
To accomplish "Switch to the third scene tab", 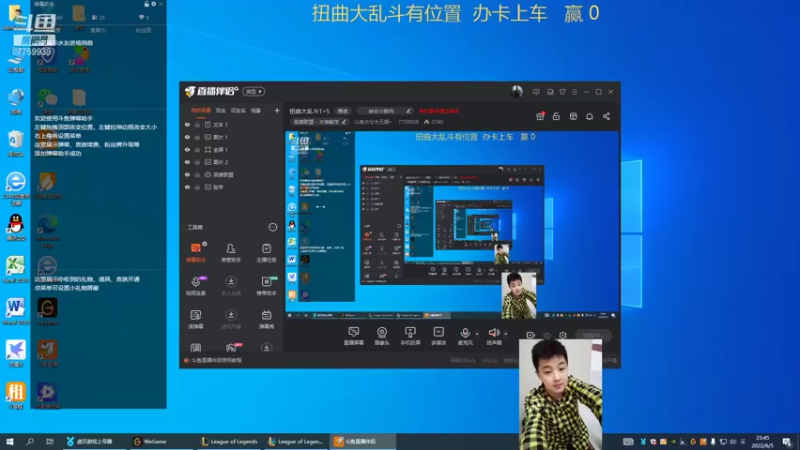I will [x=238, y=110].
